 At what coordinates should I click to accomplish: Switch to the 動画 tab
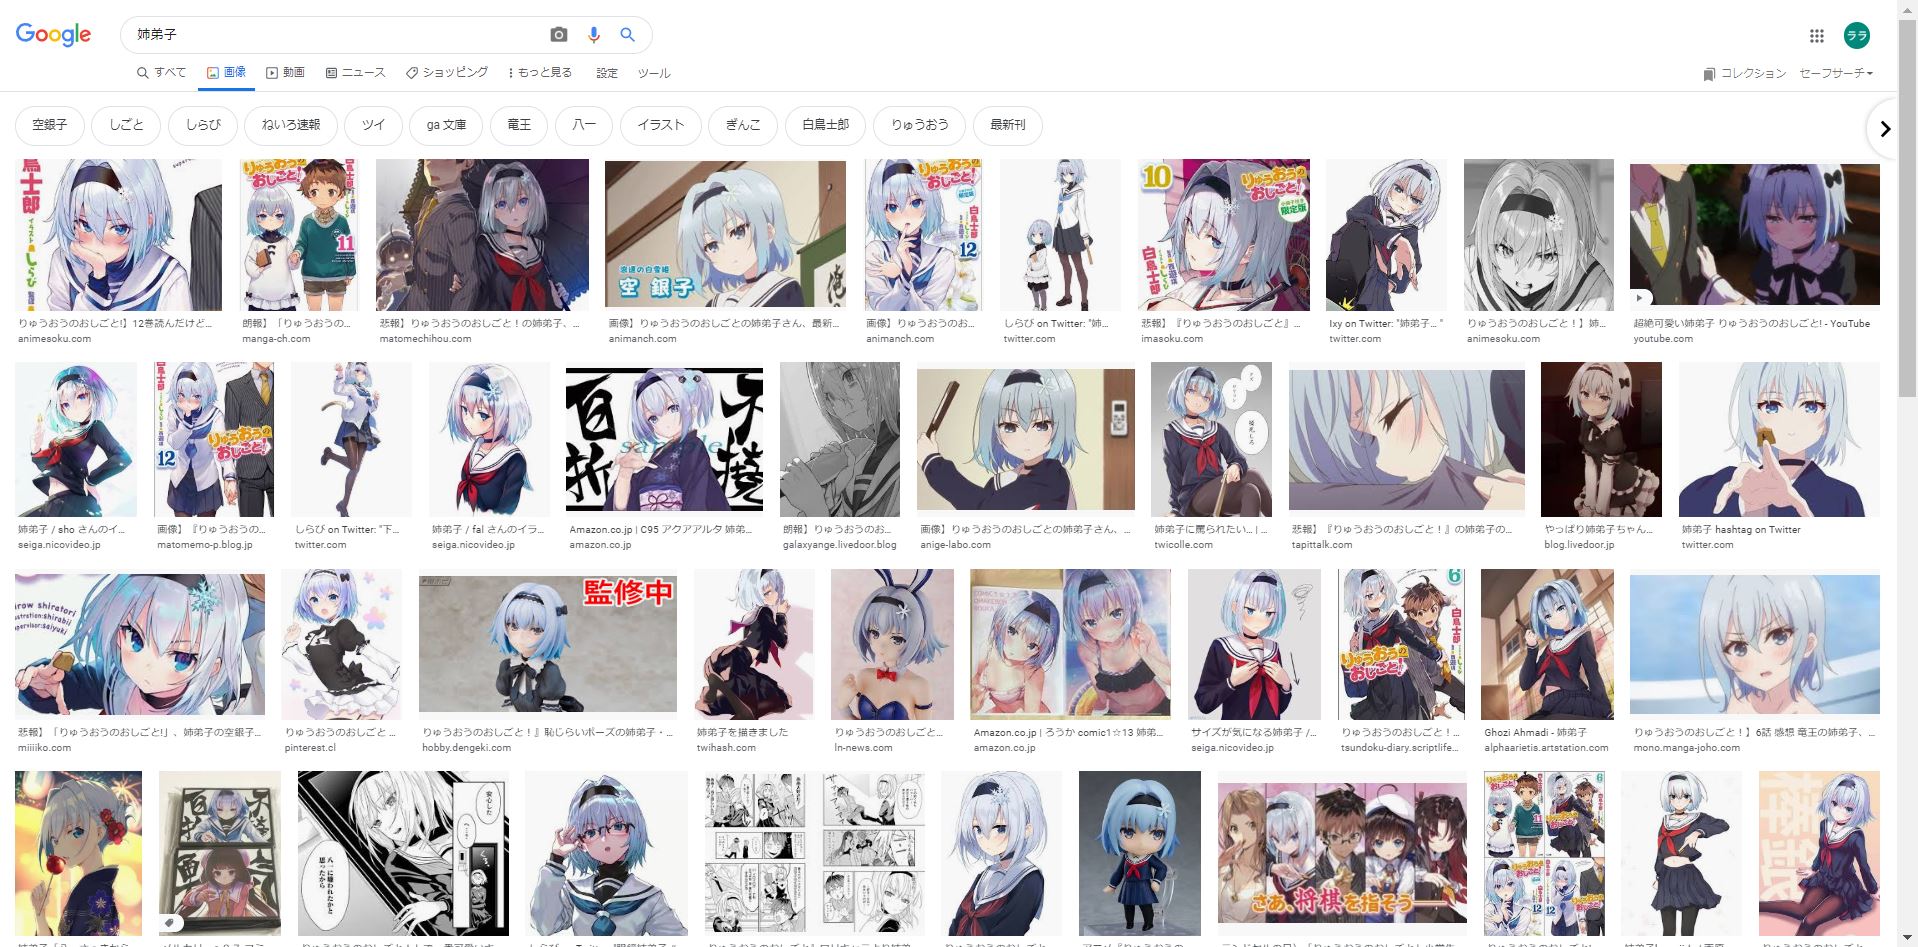pyautogui.click(x=285, y=72)
